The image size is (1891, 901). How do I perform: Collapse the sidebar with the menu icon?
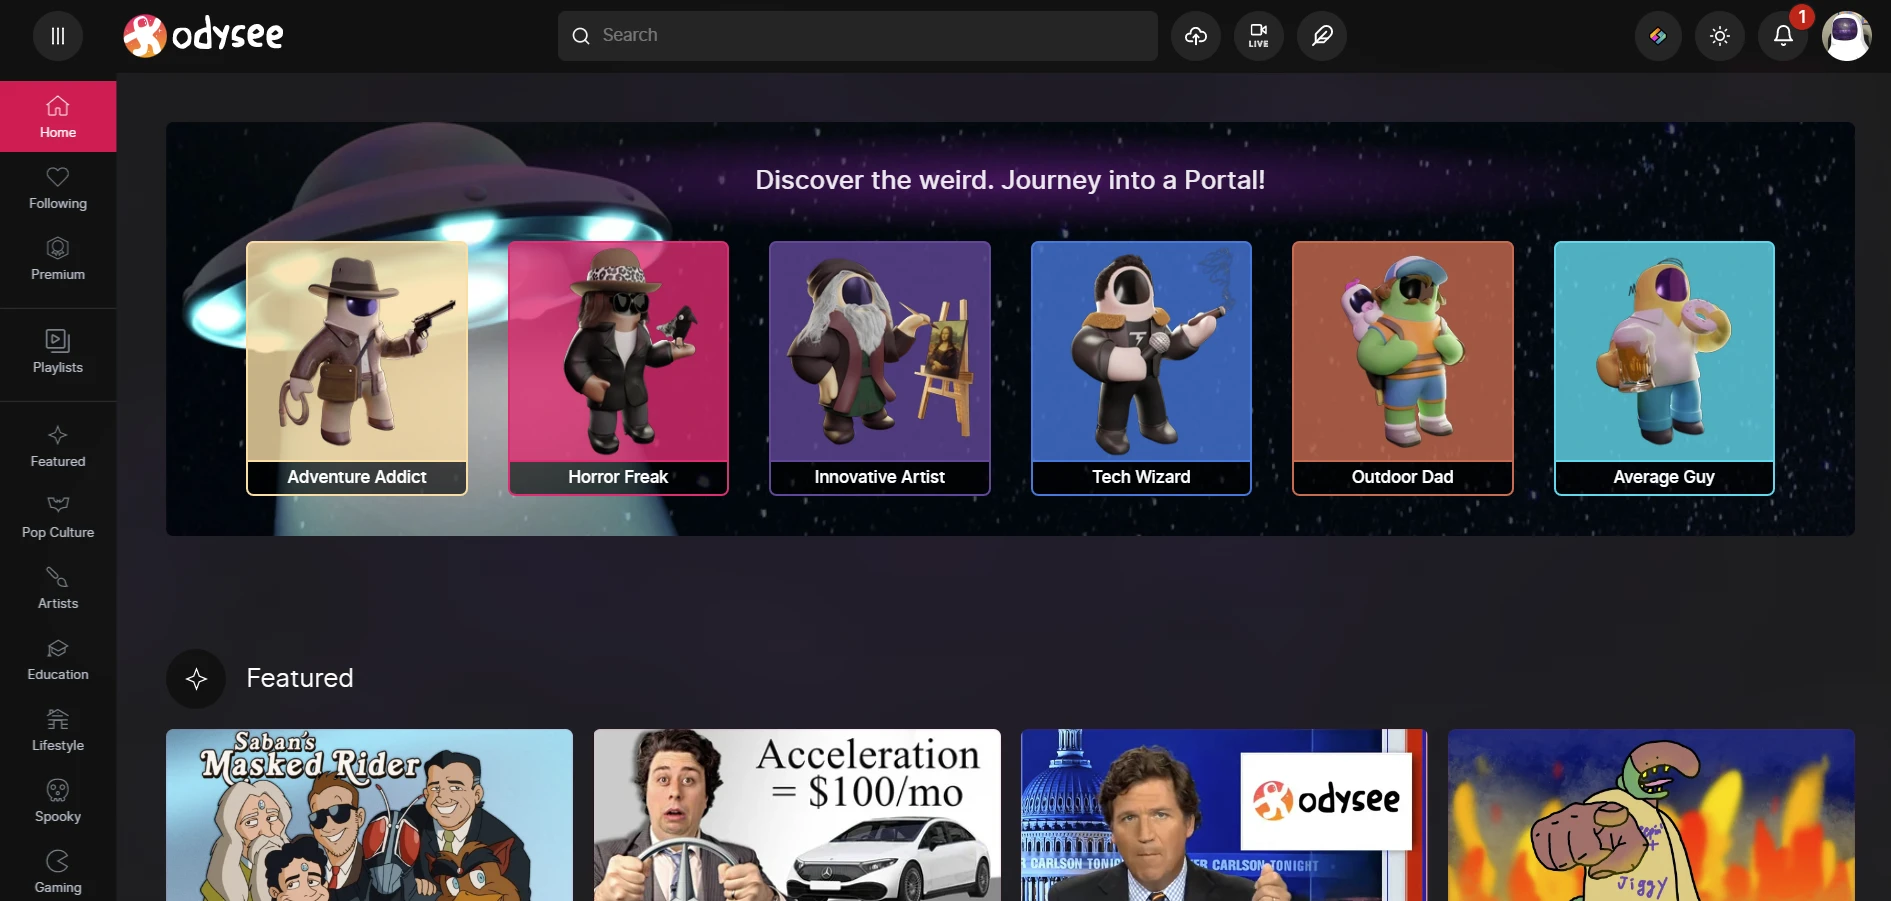58,36
